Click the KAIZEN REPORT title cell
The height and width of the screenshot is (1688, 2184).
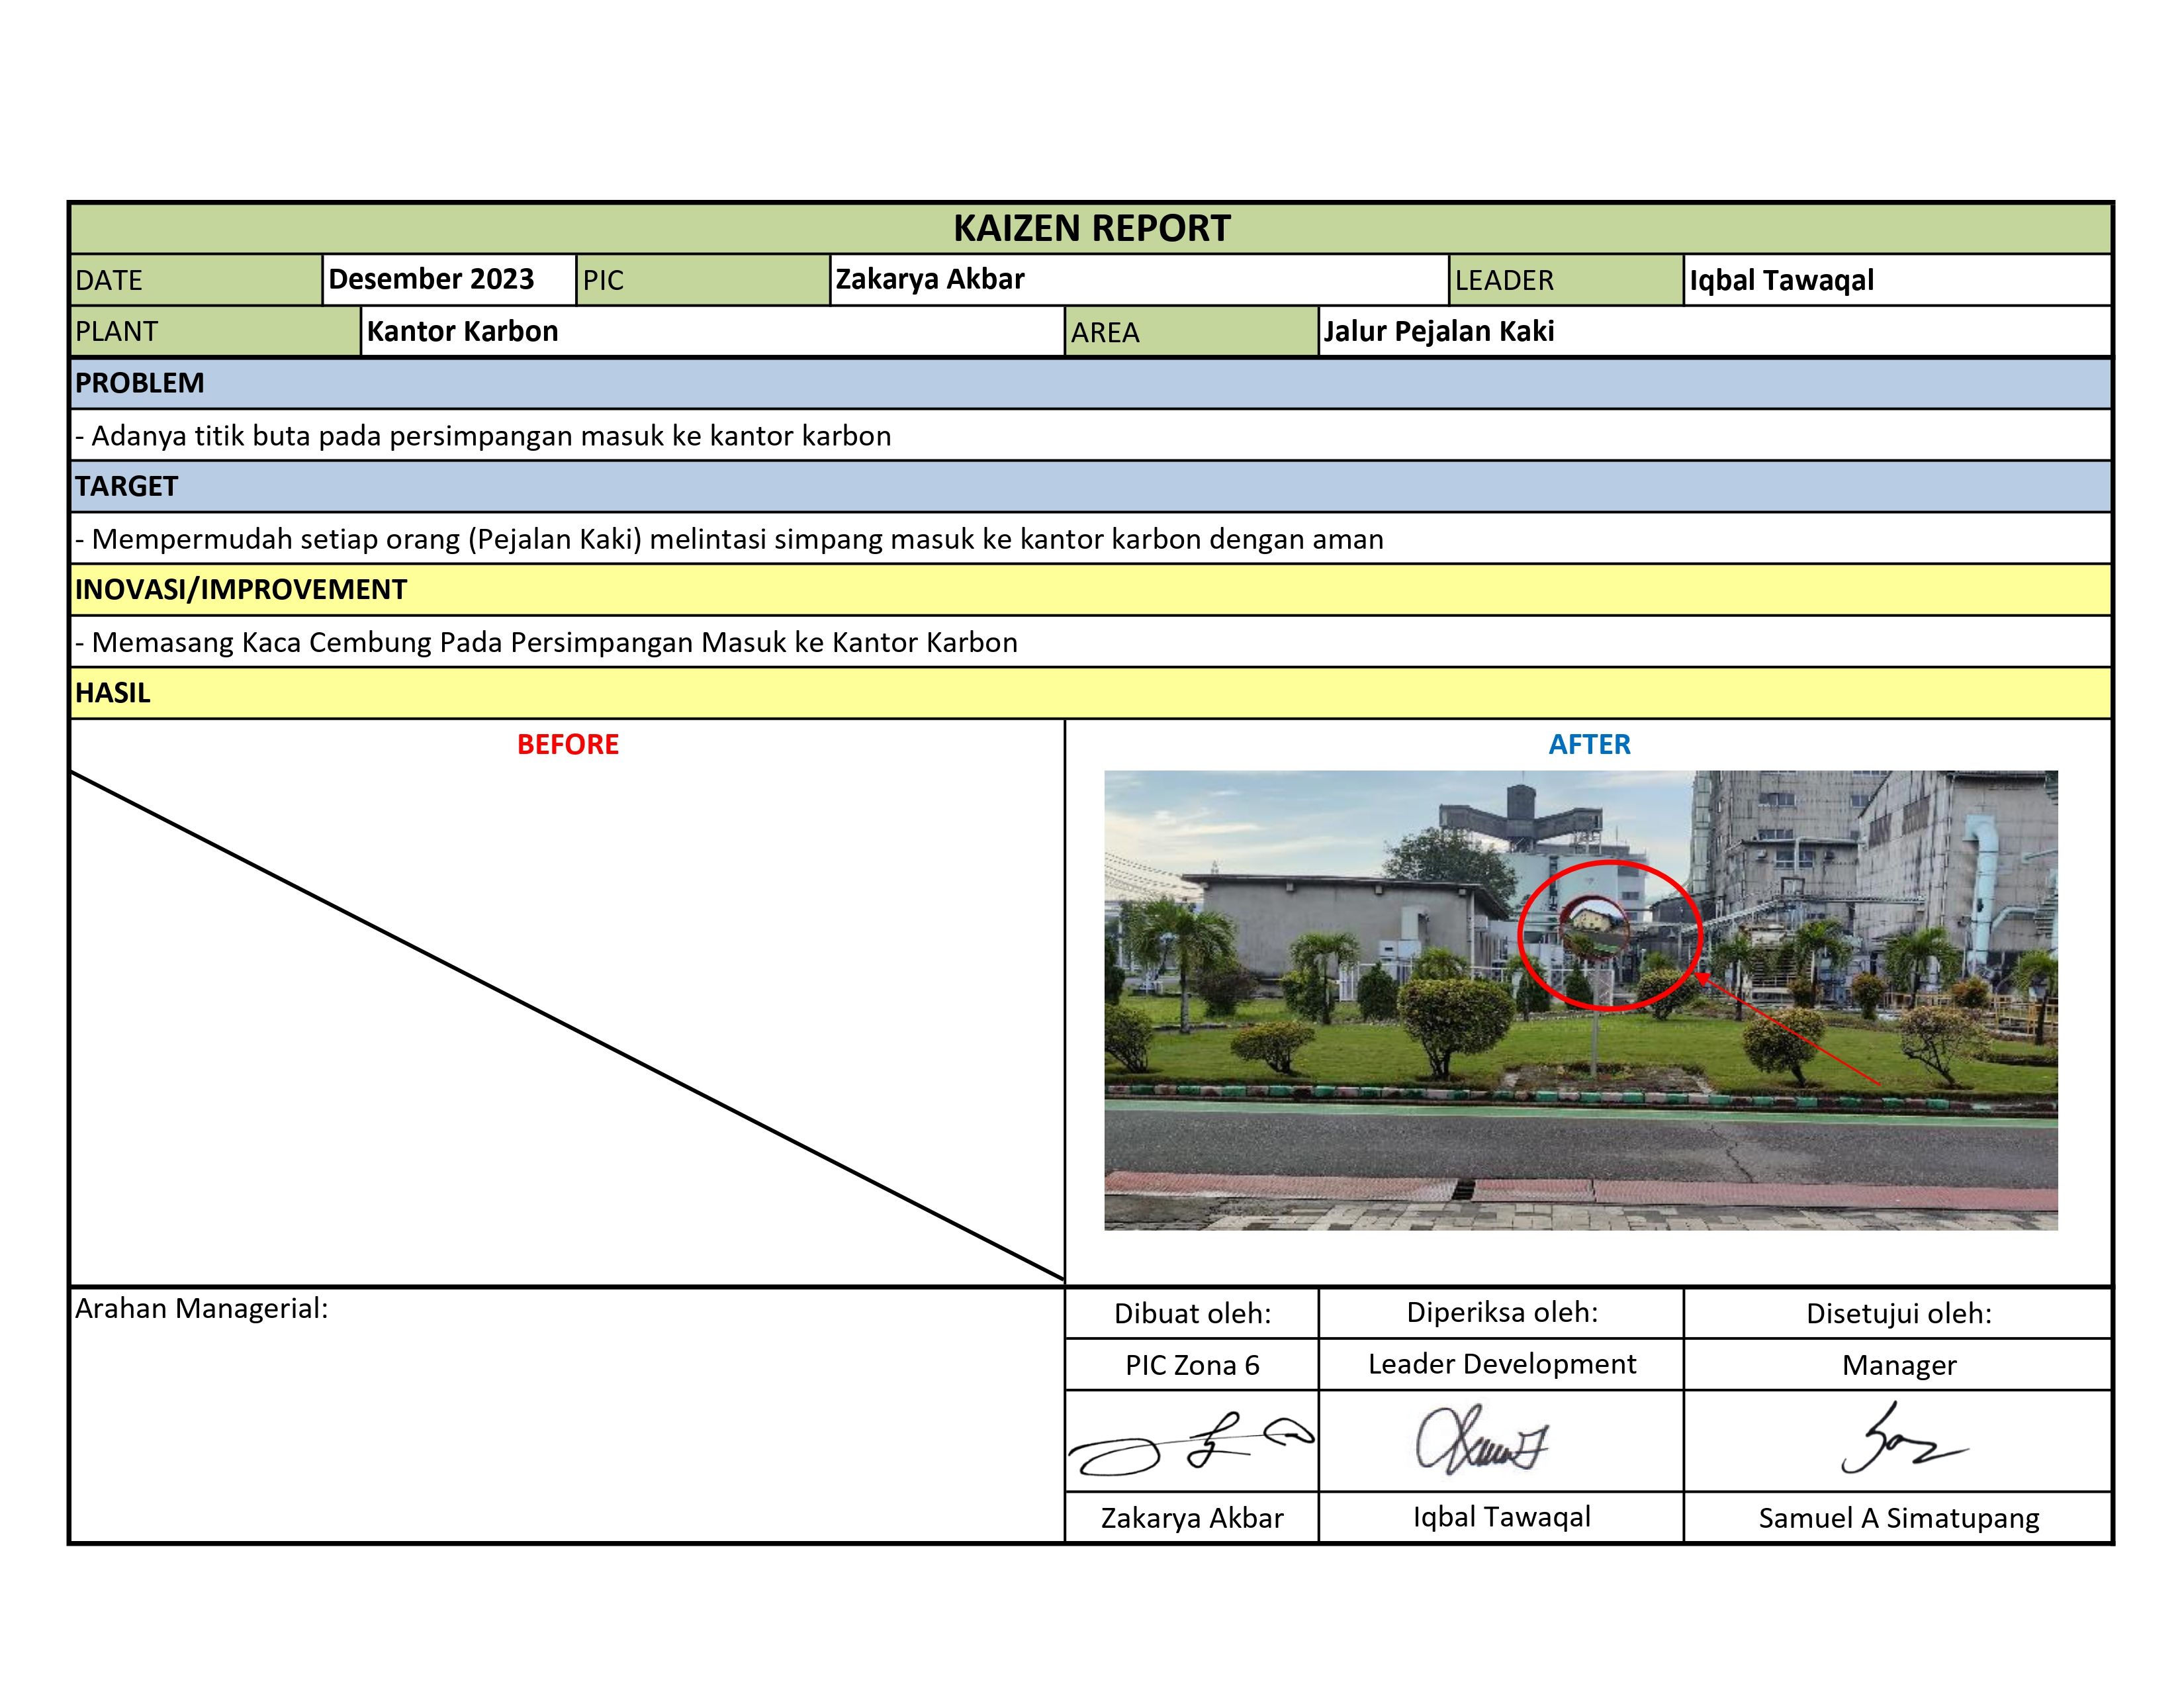click(1091, 229)
